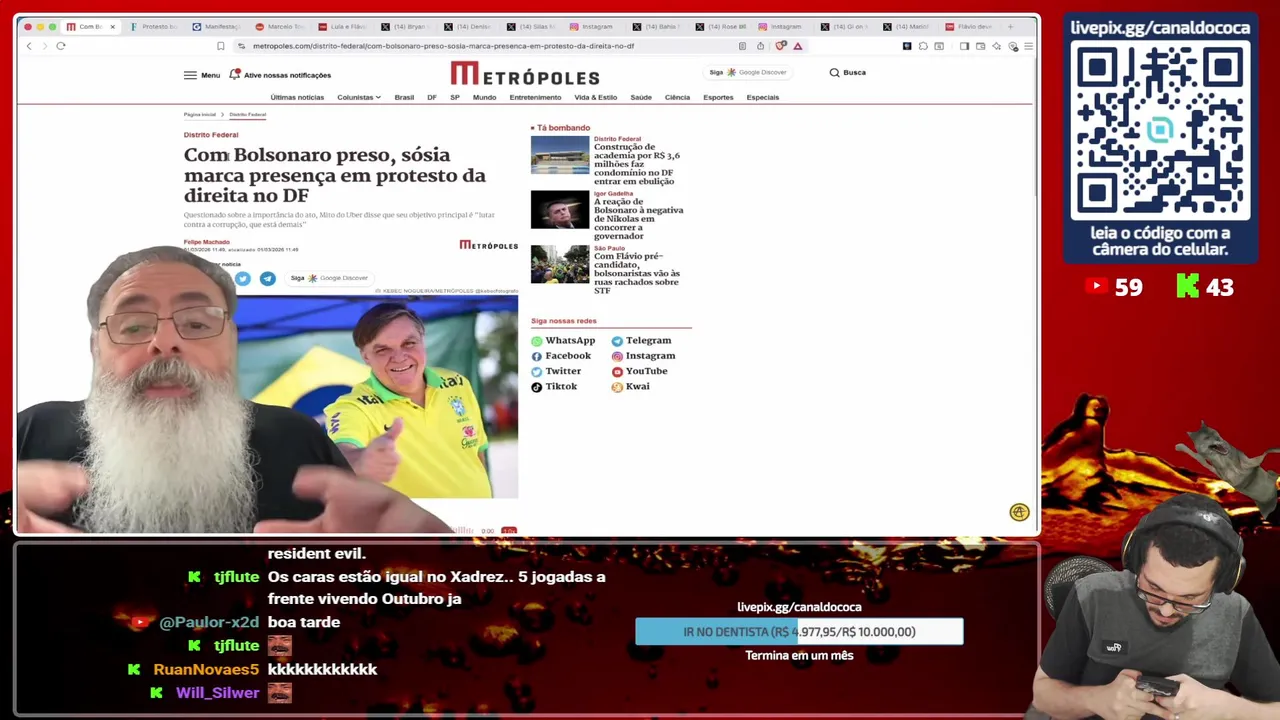The height and width of the screenshot is (720, 1280).
Task: Click the round gold icon at page bottom-right
Action: [x=1019, y=512]
